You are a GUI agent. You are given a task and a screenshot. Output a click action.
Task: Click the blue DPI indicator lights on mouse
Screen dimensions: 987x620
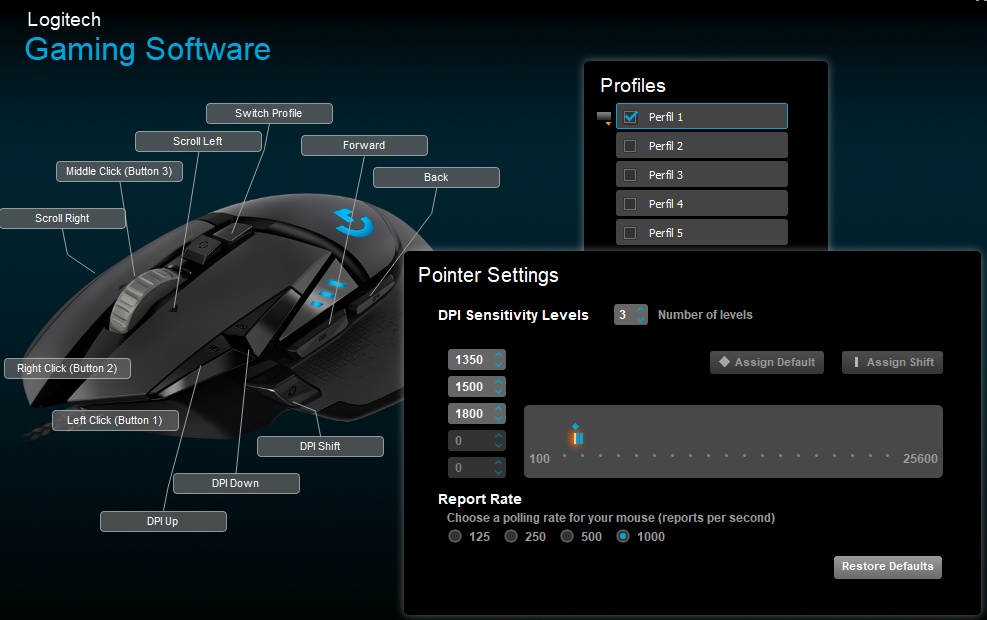click(328, 294)
